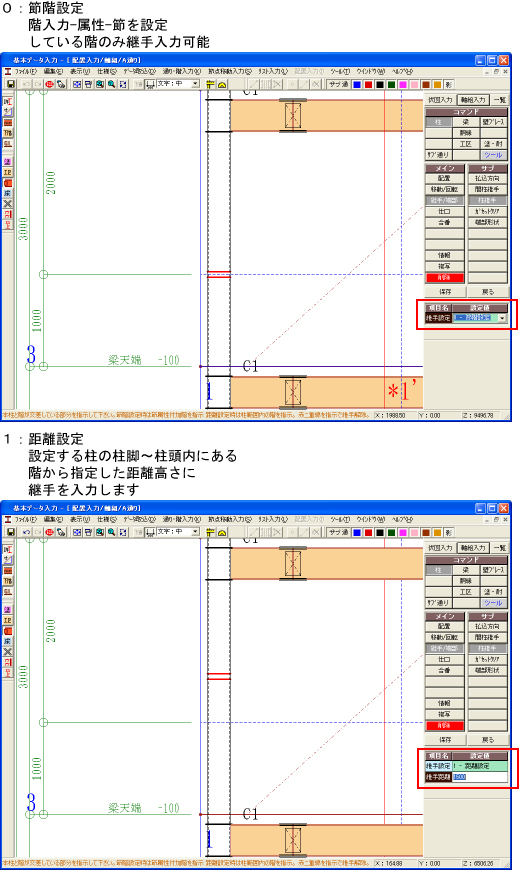Click the yellow arch icon in upper window toolbar
519x870 pixels.
click(x=221, y=84)
